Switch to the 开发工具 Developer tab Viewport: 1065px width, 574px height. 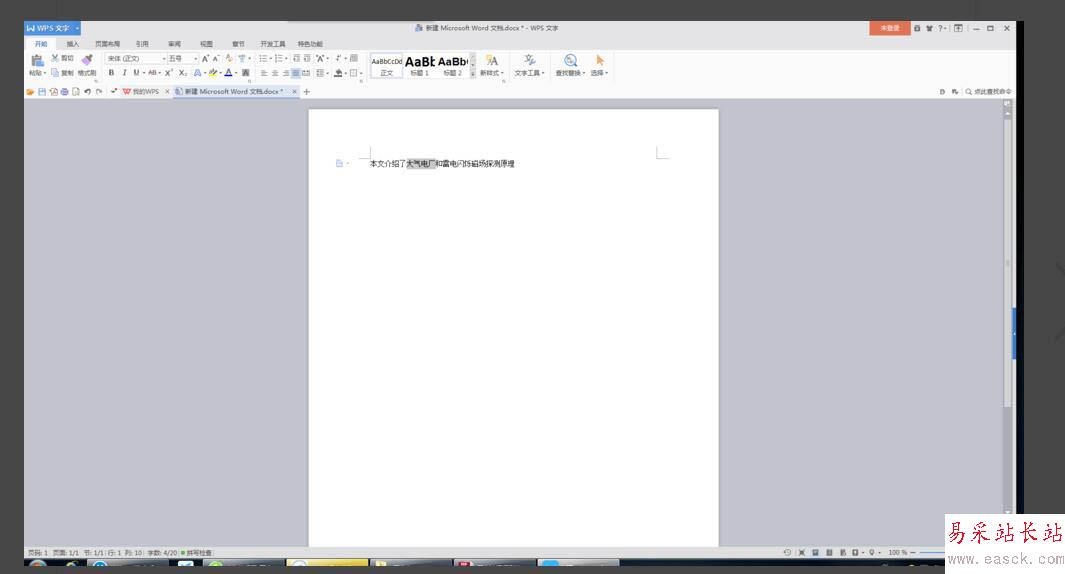point(272,43)
